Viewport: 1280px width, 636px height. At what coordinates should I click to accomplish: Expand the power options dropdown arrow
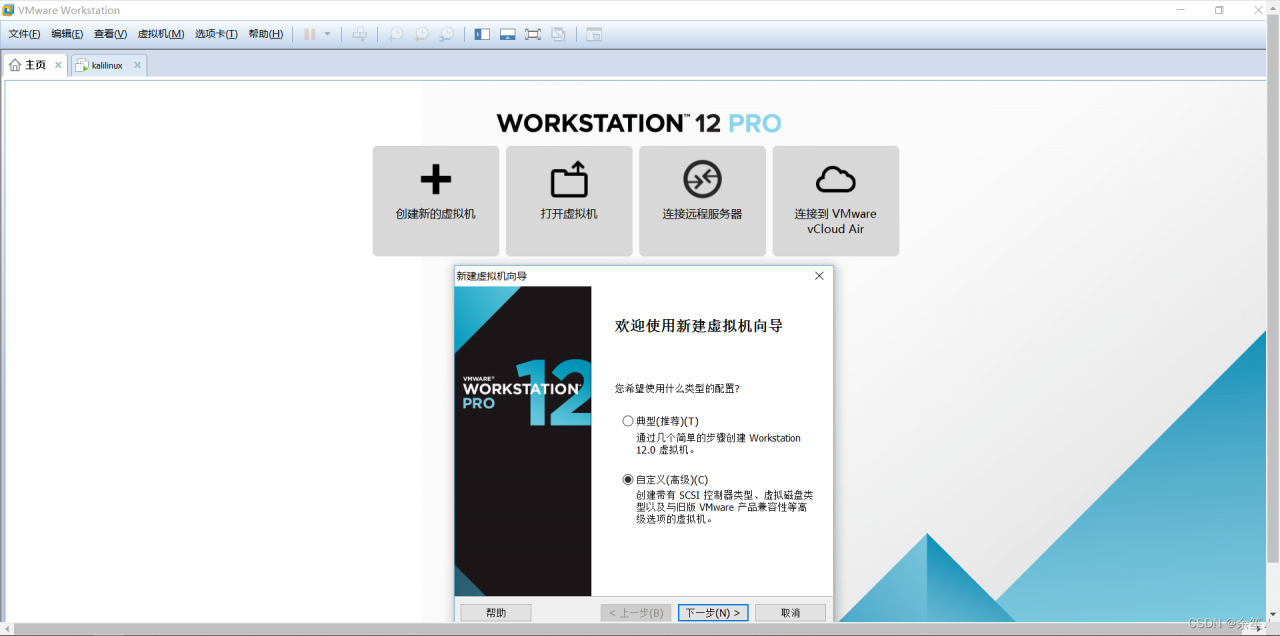[327, 34]
